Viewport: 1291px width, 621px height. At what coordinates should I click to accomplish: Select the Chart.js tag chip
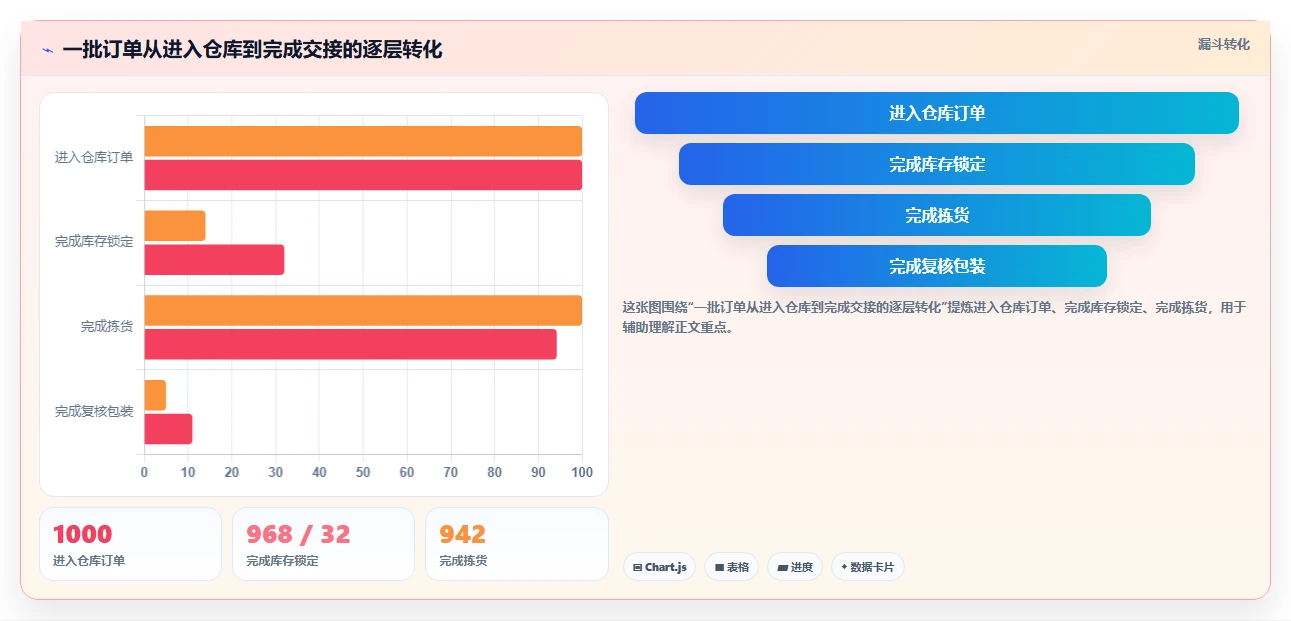pyautogui.click(x=659, y=567)
